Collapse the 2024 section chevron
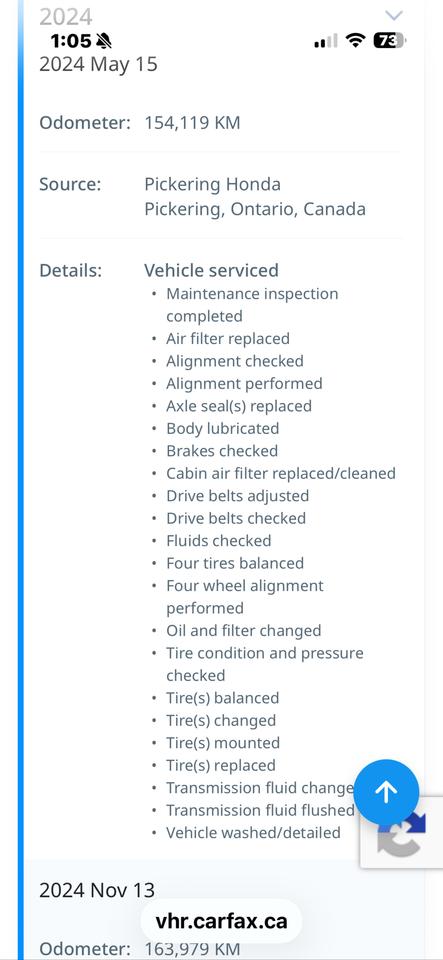The image size is (443, 960). click(393, 15)
